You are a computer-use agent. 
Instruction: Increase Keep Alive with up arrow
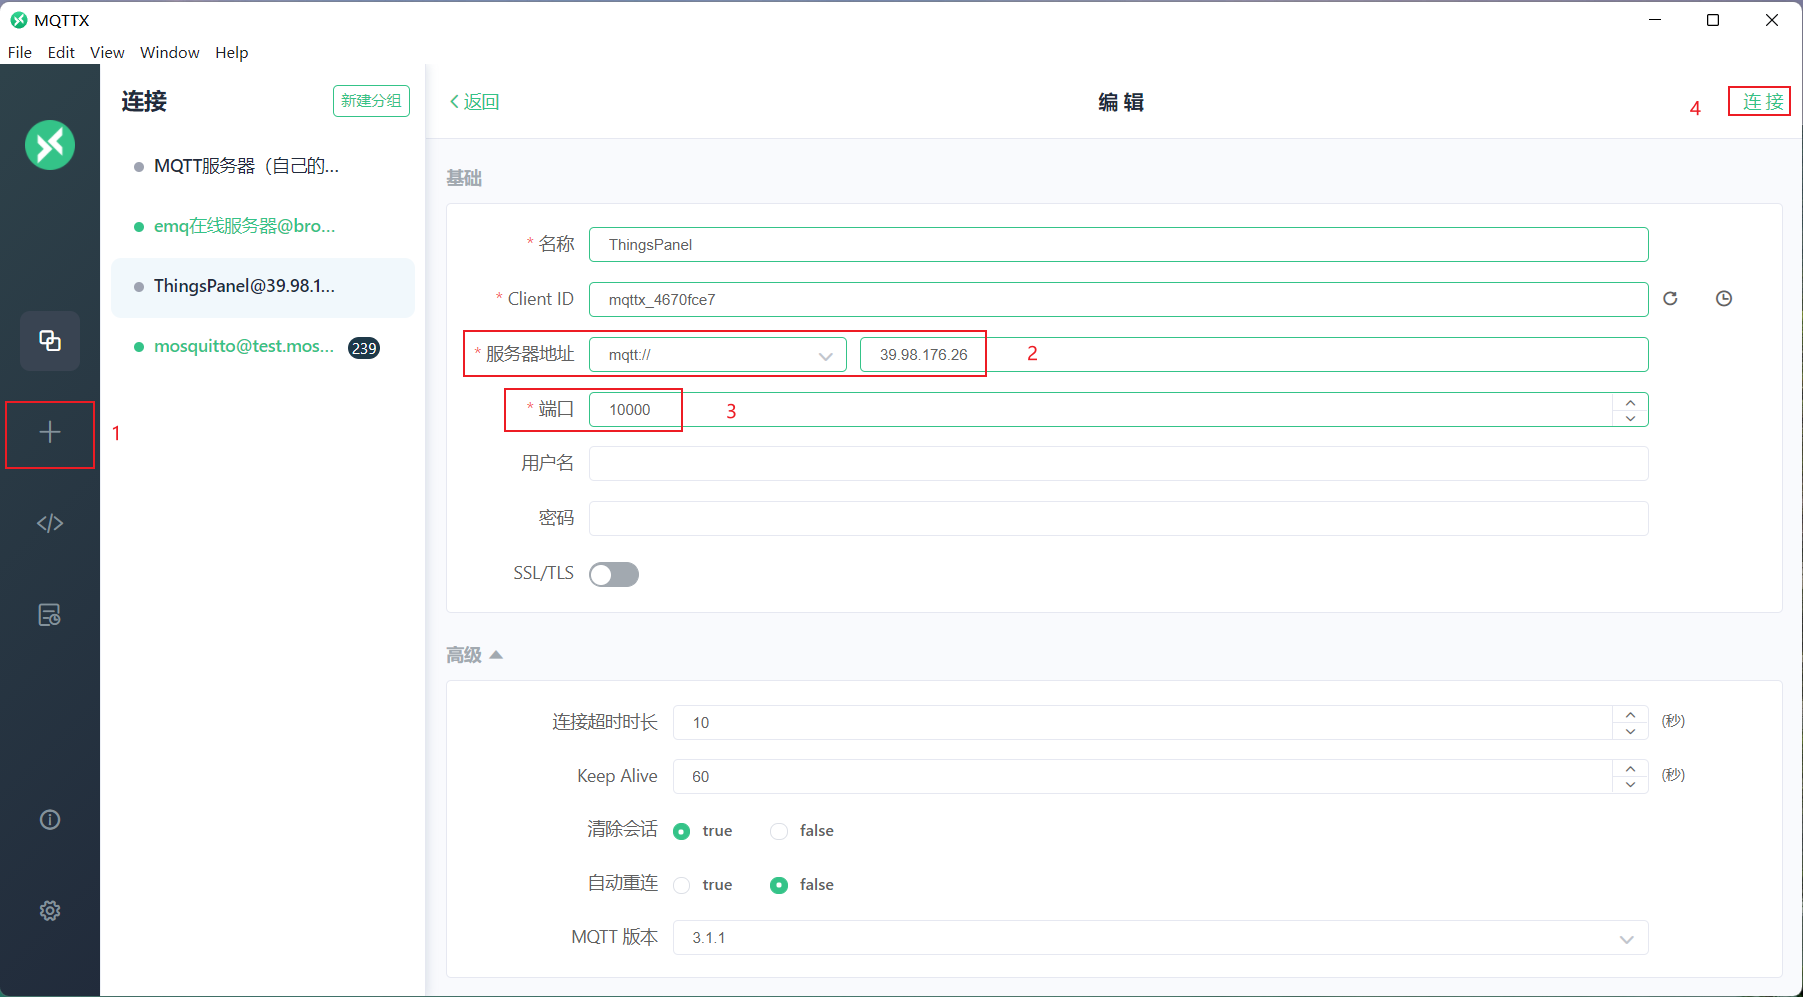[1630, 768]
